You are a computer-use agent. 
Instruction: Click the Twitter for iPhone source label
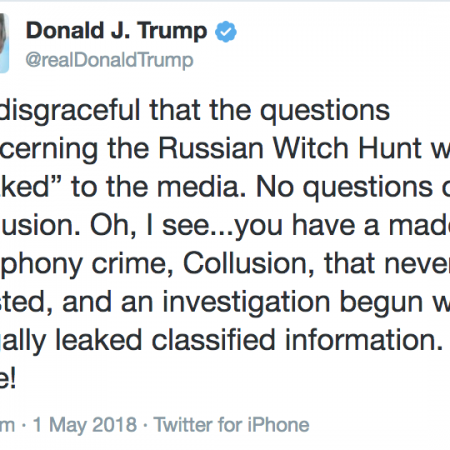[231, 425]
